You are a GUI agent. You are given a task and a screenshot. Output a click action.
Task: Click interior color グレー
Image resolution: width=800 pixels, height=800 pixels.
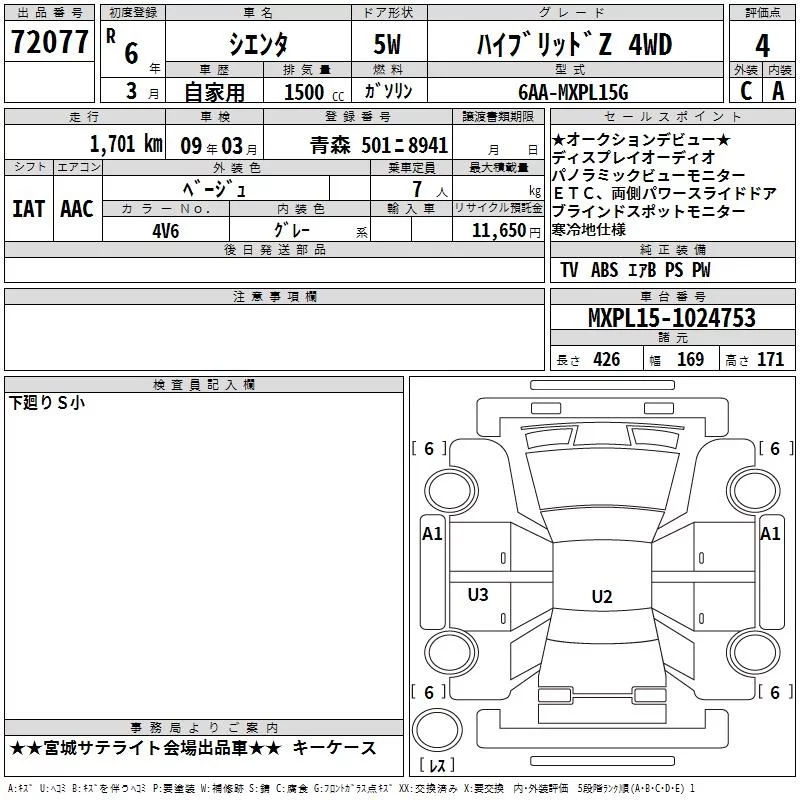[292, 230]
